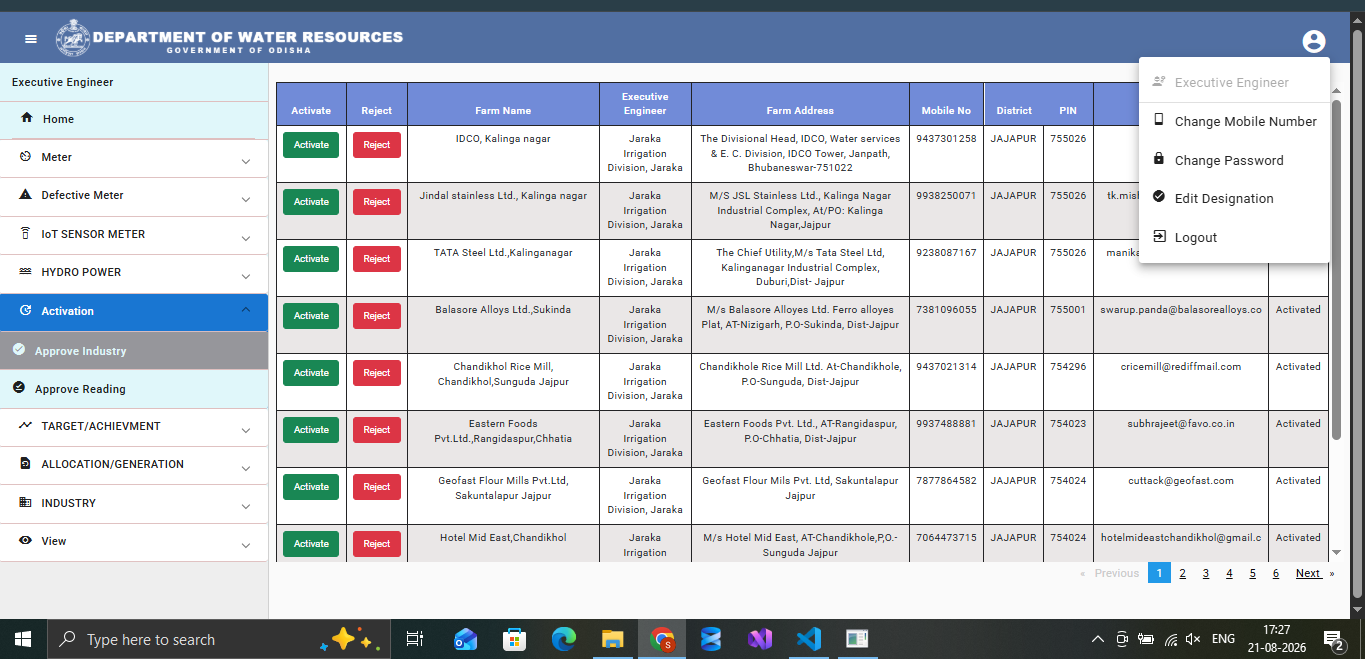Click mobile number 9437301258
This screenshot has width=1365, height=659.
(x=946, y=139)
